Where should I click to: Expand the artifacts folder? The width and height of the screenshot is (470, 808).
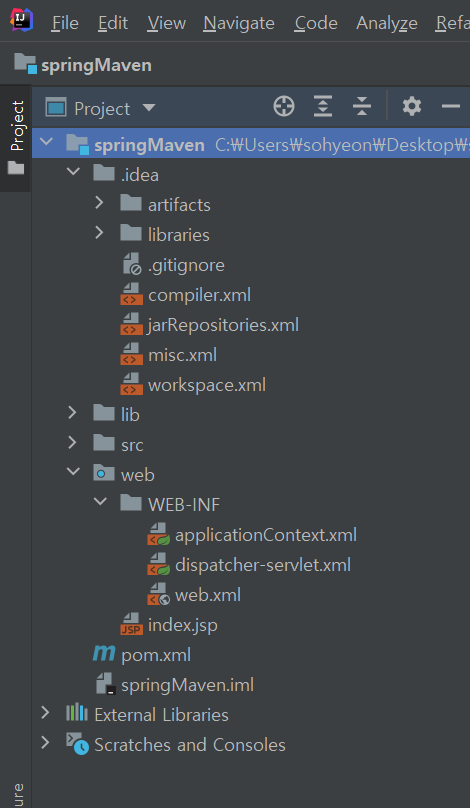click(x=99, y=203)
